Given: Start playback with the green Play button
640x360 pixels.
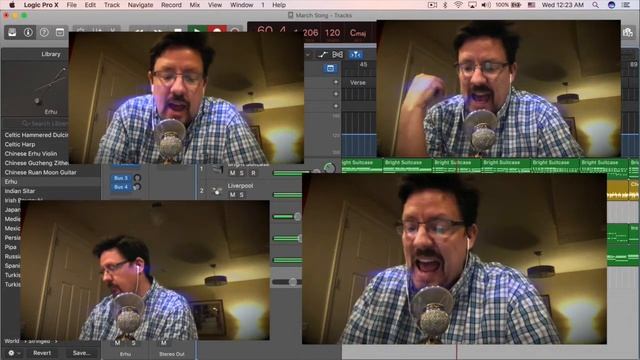Looking at the screenshot, I should click(x=197, y=30).
